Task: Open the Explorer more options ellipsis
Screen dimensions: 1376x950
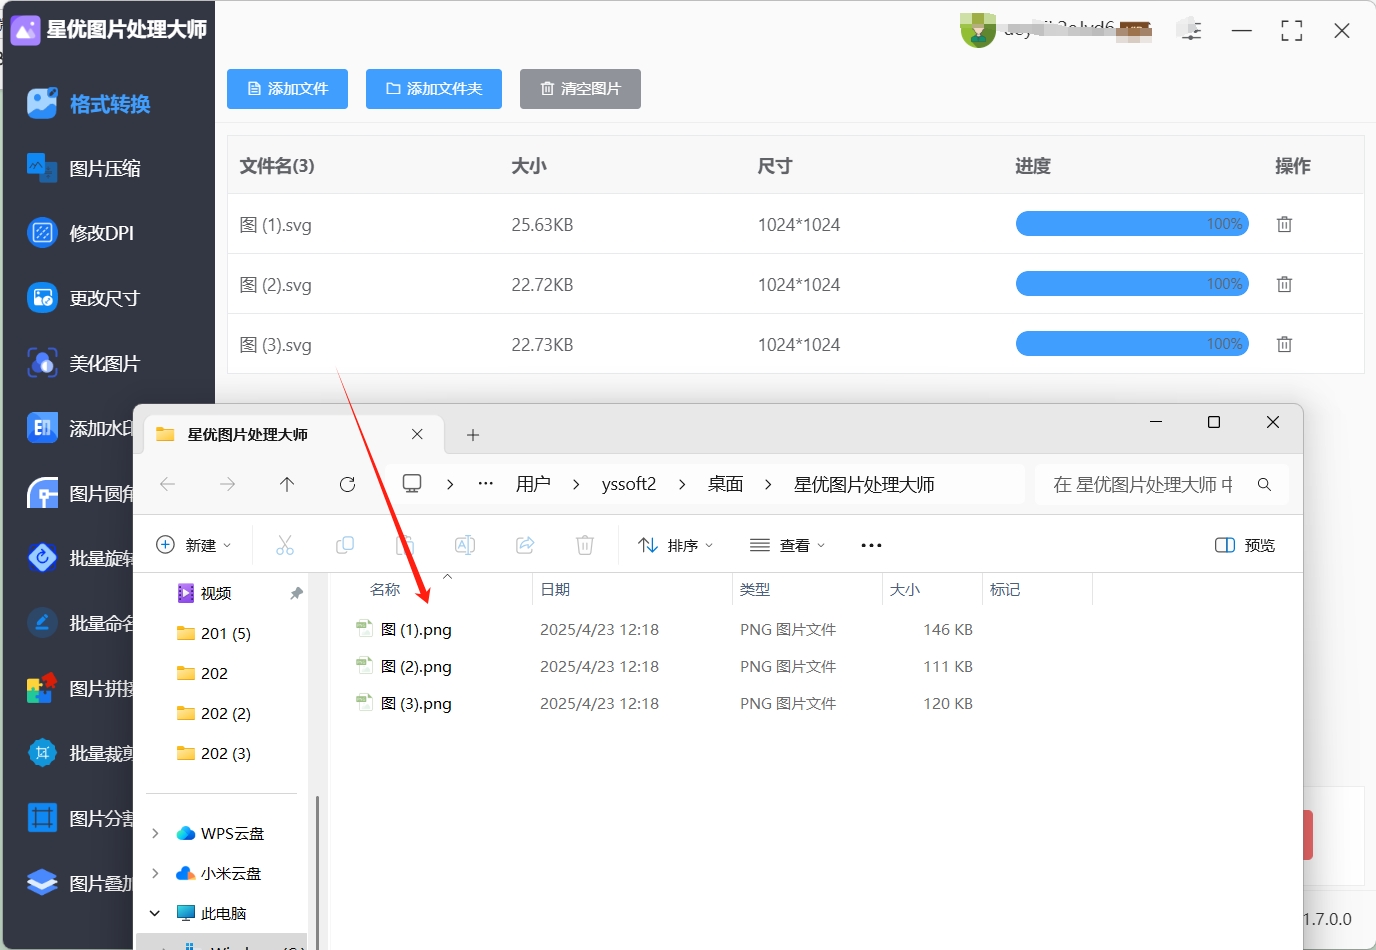Action: point(871,545)
